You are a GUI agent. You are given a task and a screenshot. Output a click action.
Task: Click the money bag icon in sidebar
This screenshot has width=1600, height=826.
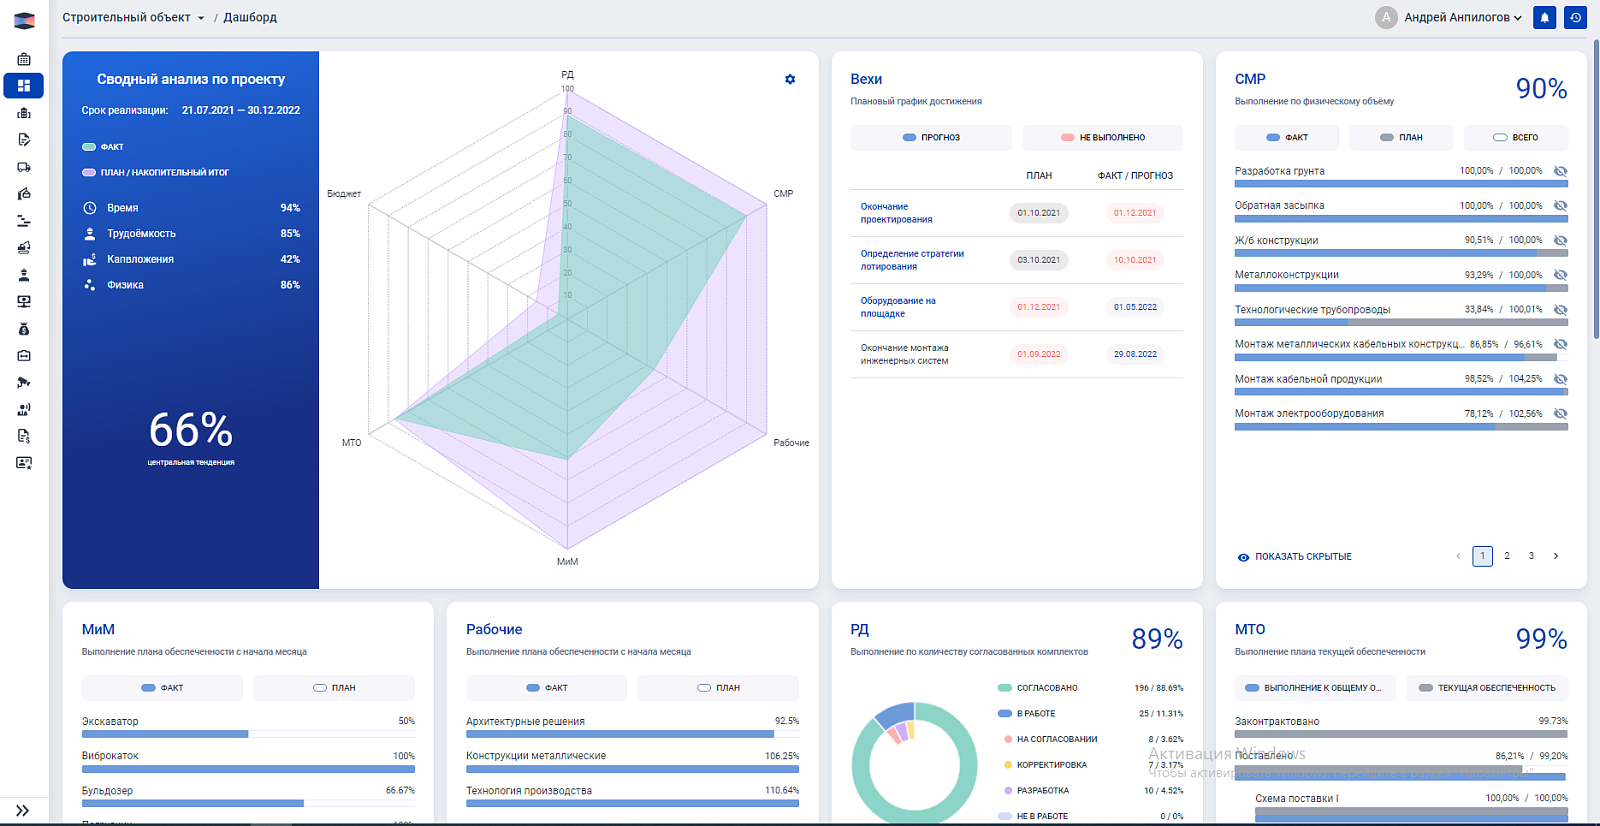click(x=24, y=329)
